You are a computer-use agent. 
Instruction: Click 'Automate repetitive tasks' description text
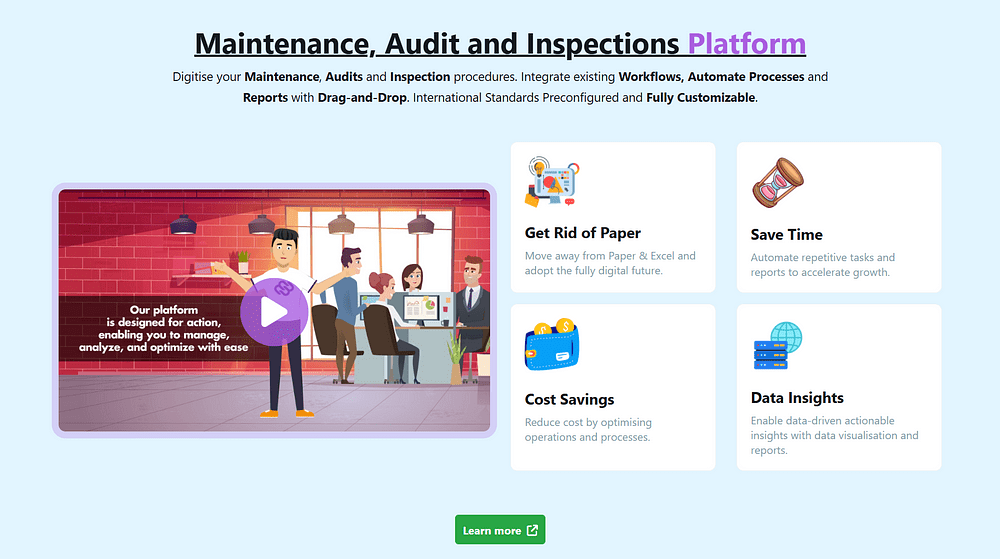click(823, 265)
